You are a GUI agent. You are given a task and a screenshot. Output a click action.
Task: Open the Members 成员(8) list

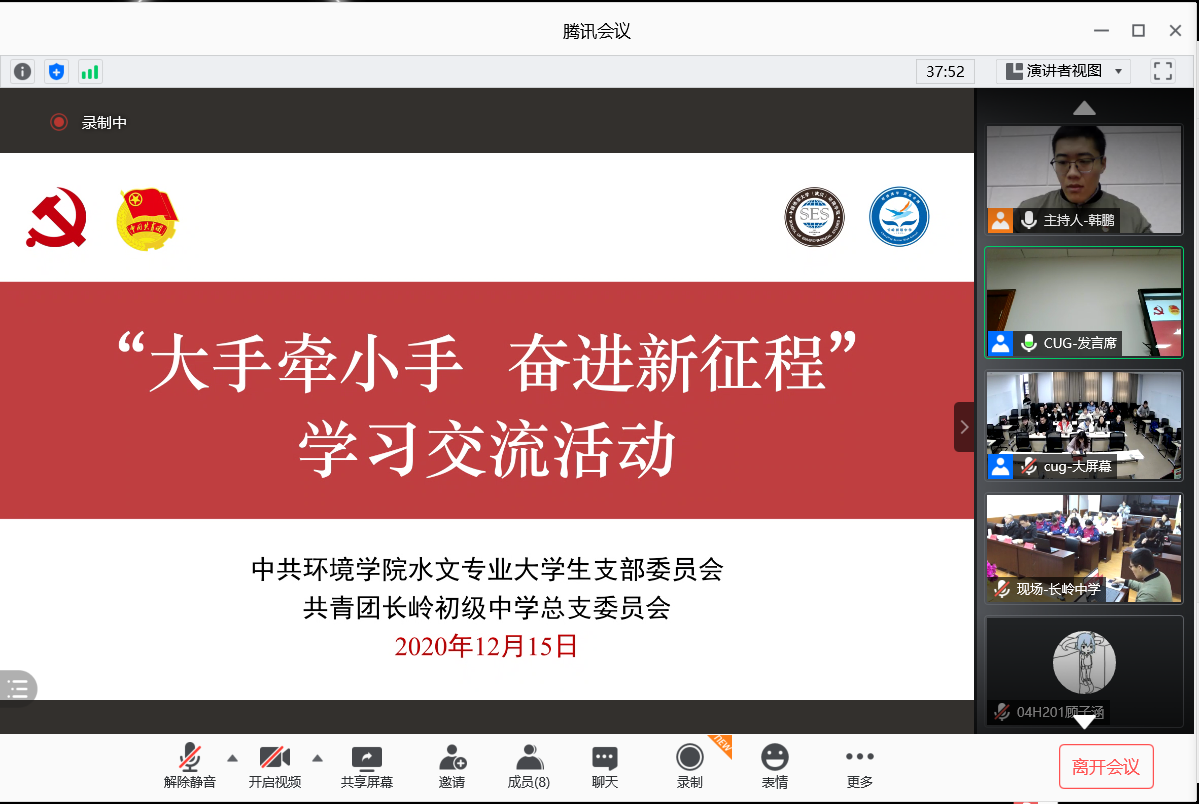pyautogui.click(x=528, y=767)
